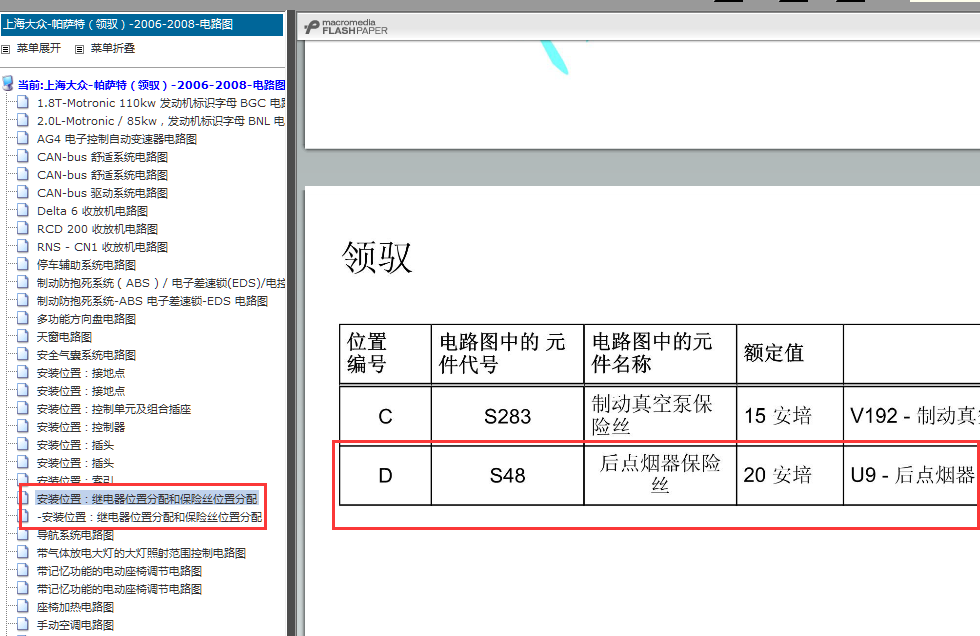Click the 领驭 page heading
This screenshot has width=980, height=636.
pos(377,257)
